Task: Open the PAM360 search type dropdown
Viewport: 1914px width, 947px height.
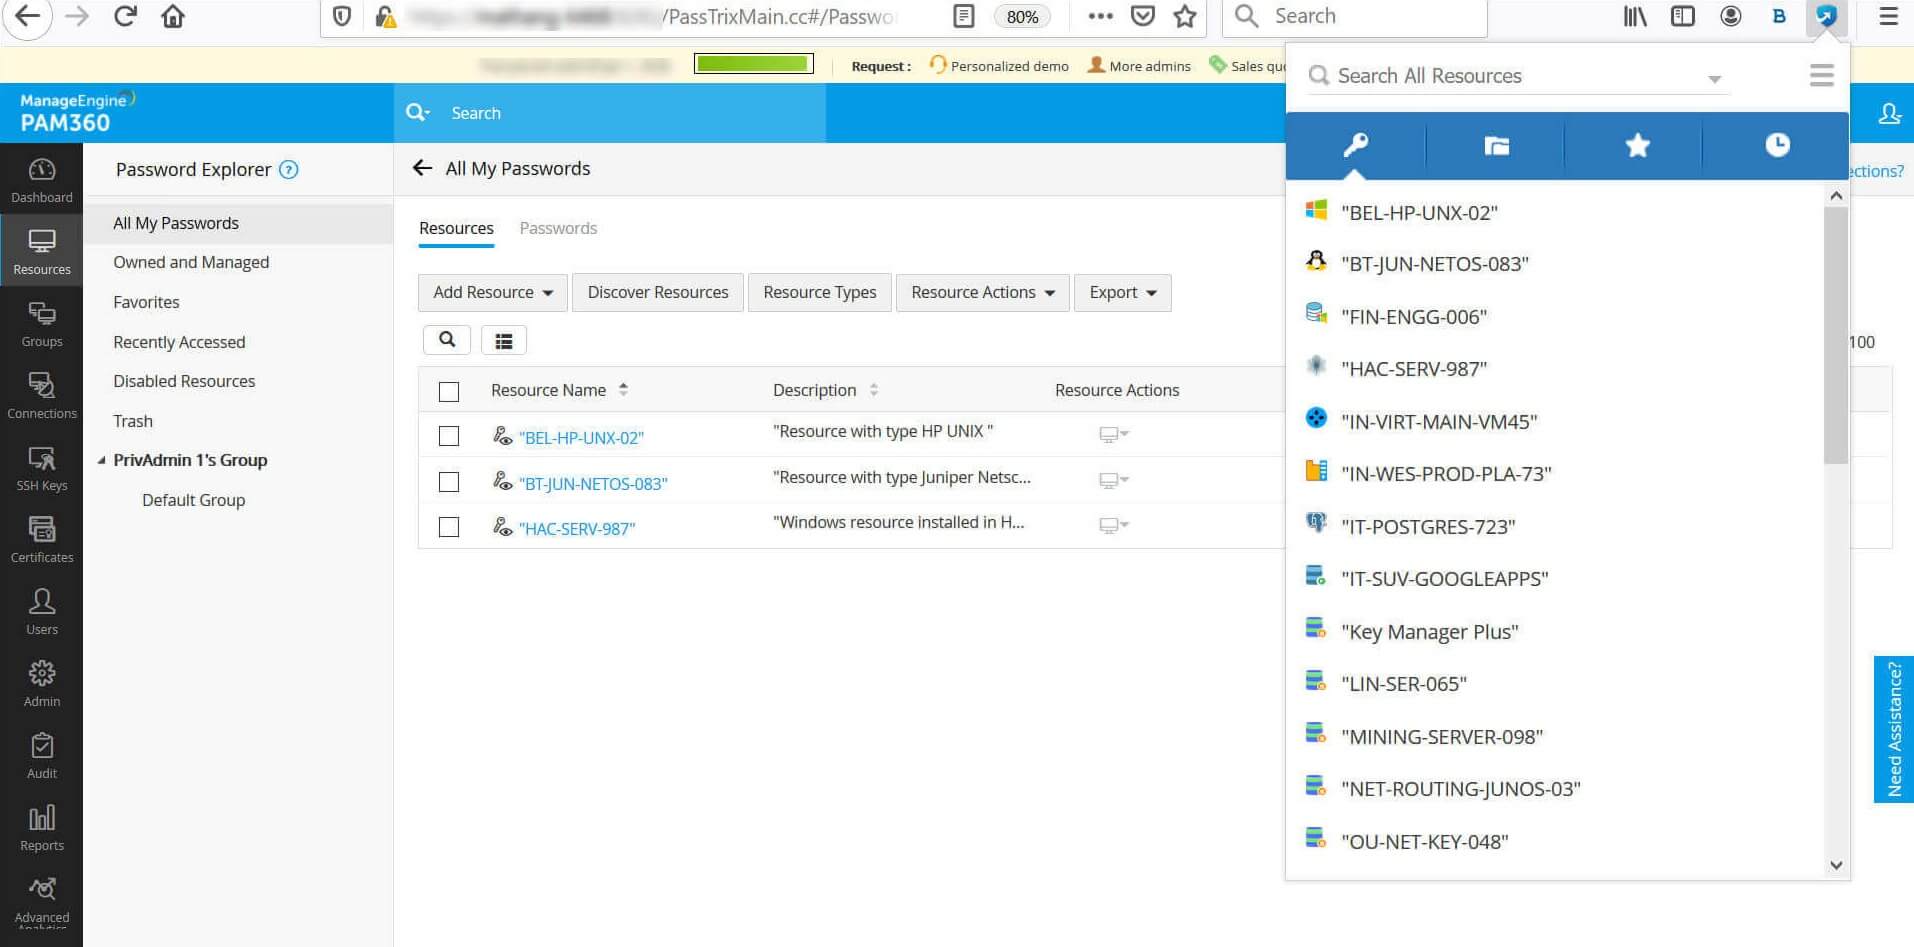Action: (418, 113)
